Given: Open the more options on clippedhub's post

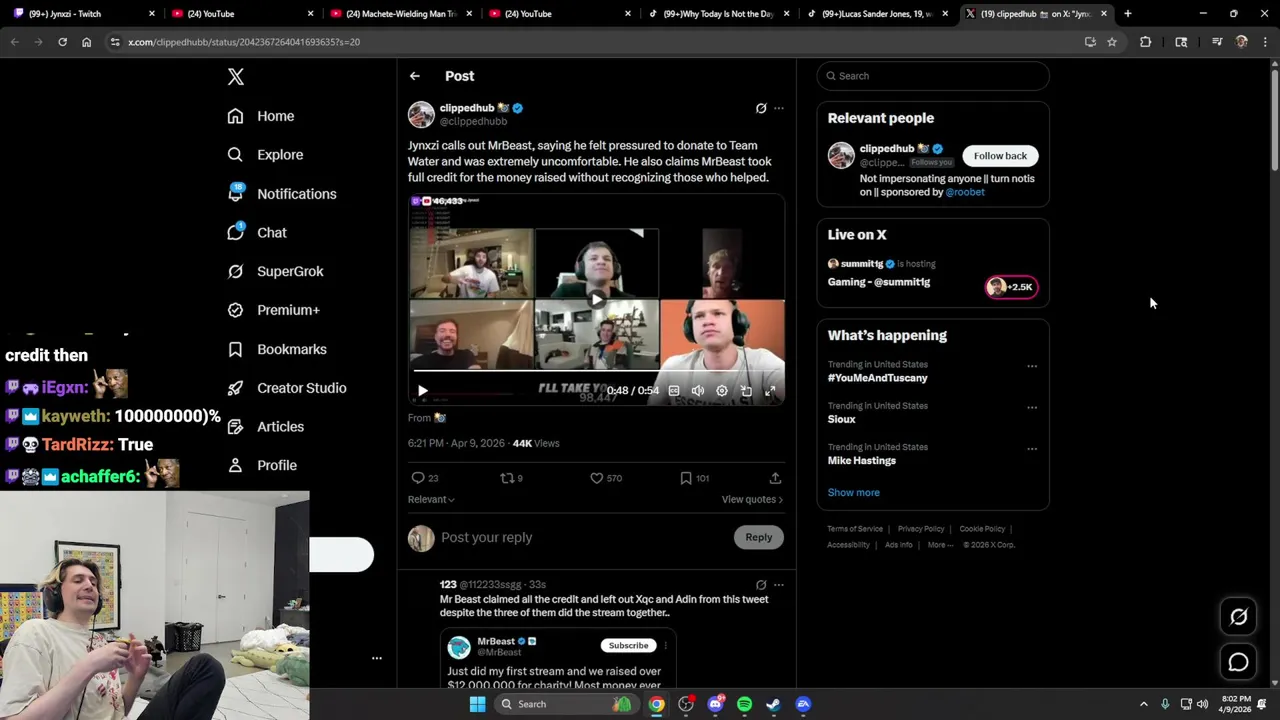Looking at the screenshot, I should click(779, 108).
